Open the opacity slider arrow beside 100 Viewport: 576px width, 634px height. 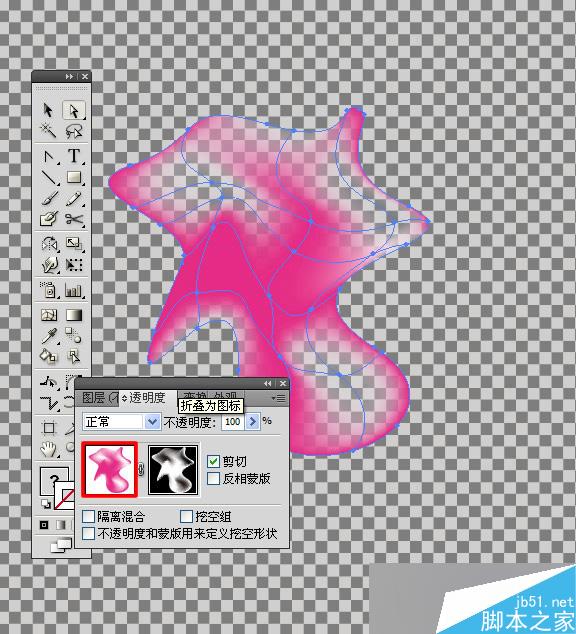pos(253,422)
